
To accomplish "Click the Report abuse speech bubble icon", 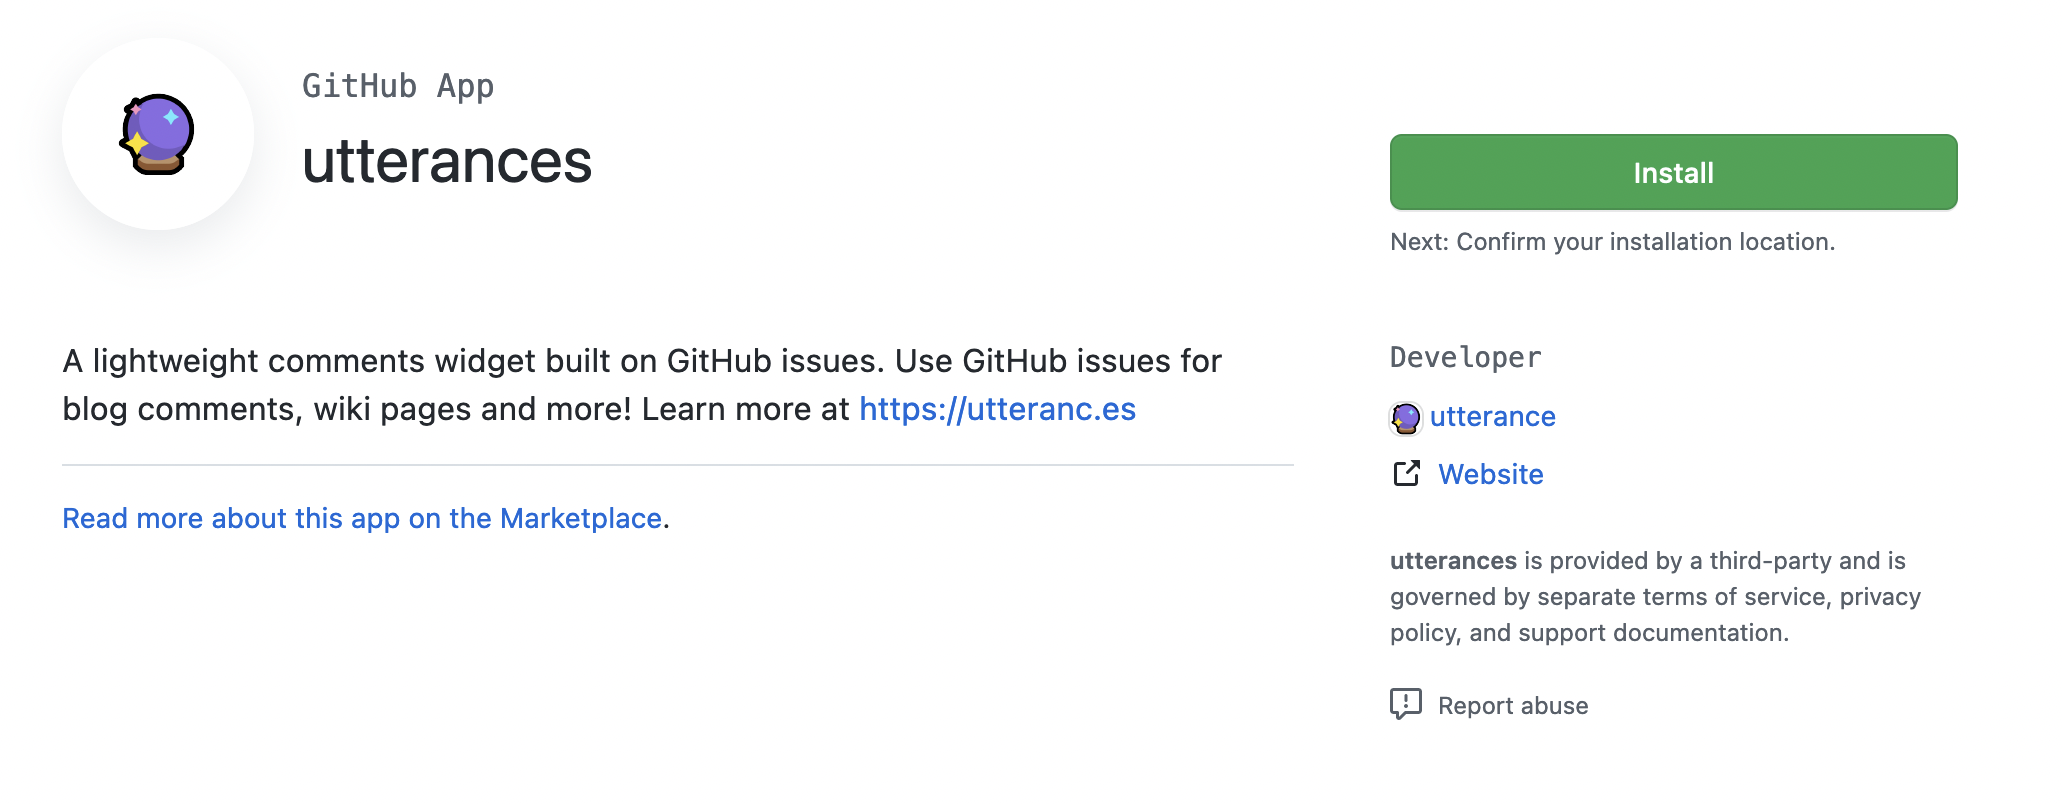I will [1405, 704].
